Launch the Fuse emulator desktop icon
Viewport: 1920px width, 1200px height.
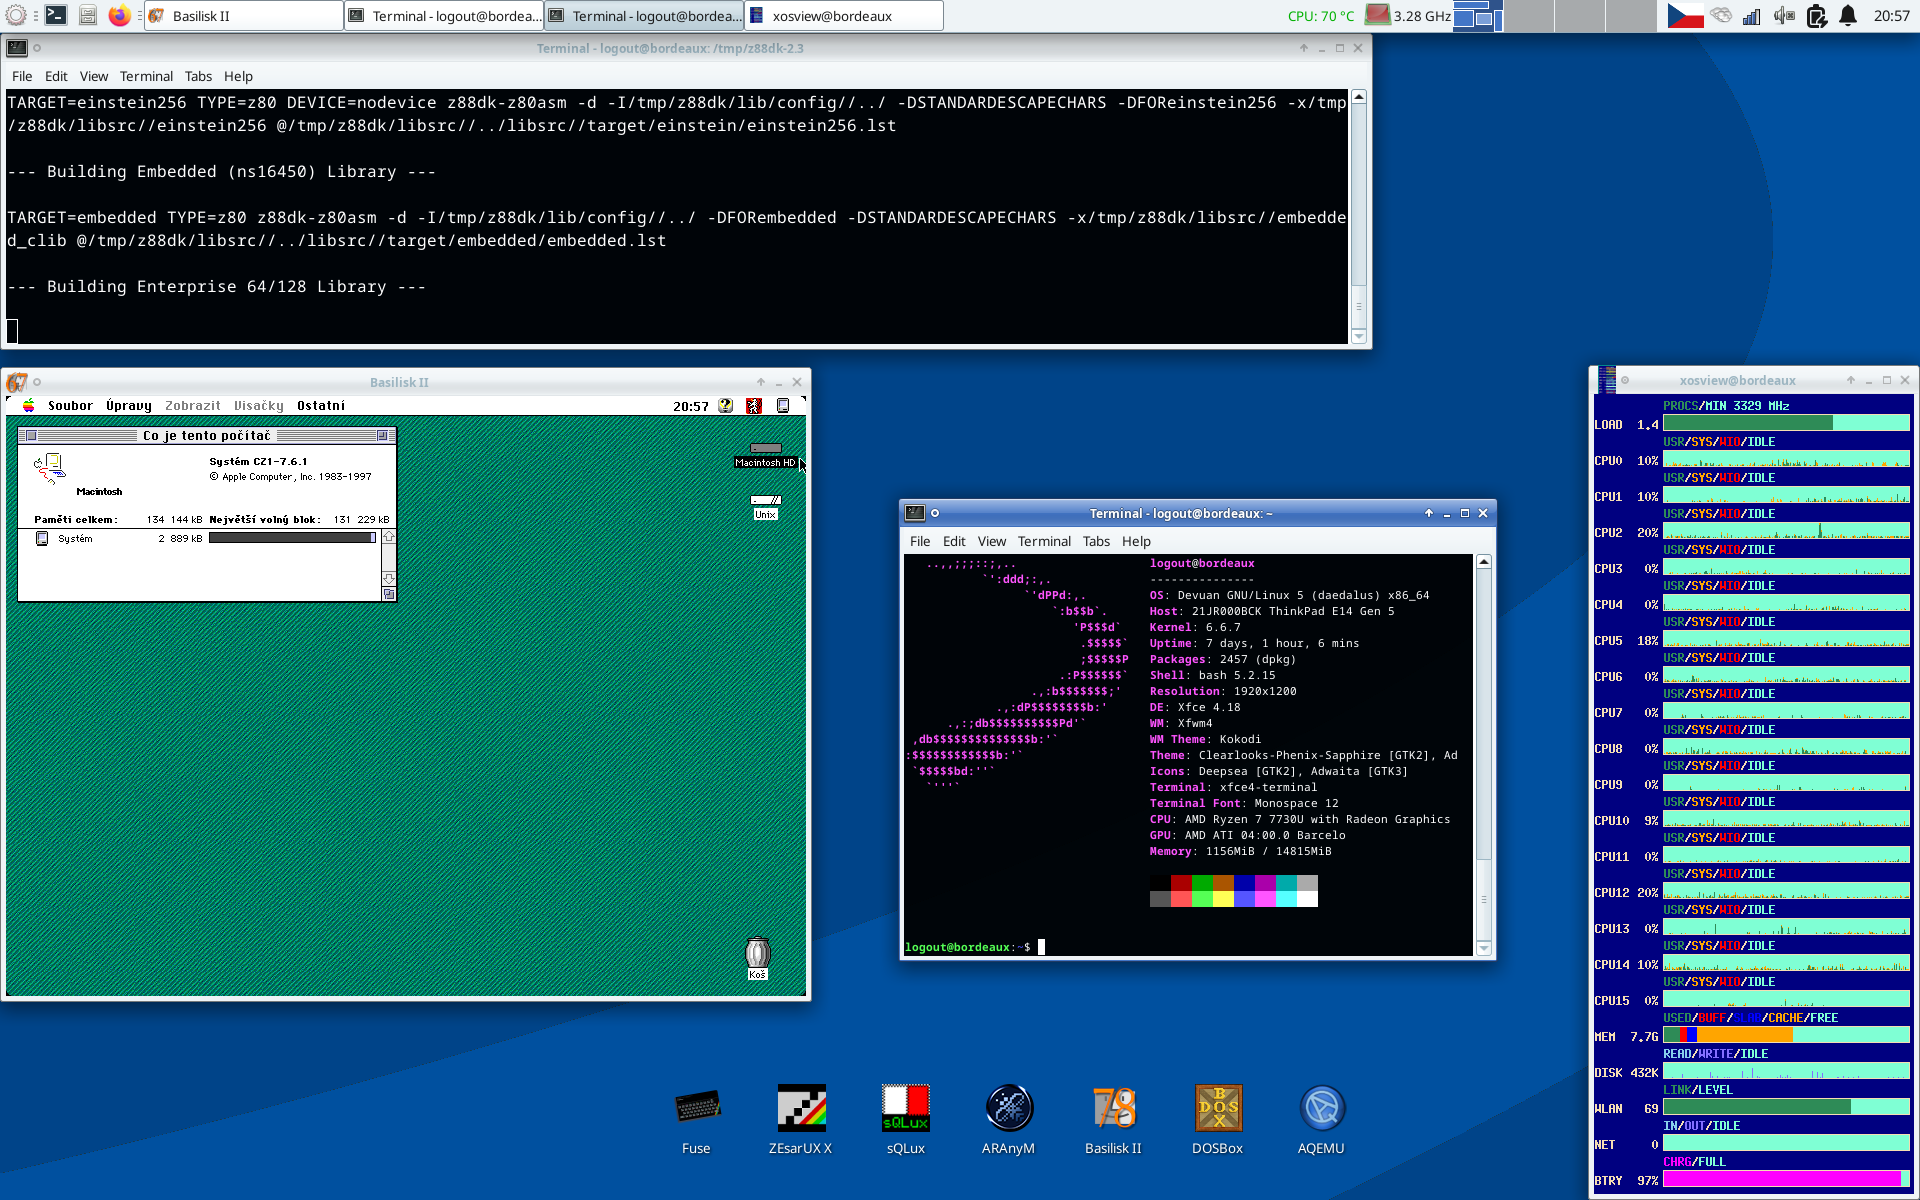coord(697,1108)
